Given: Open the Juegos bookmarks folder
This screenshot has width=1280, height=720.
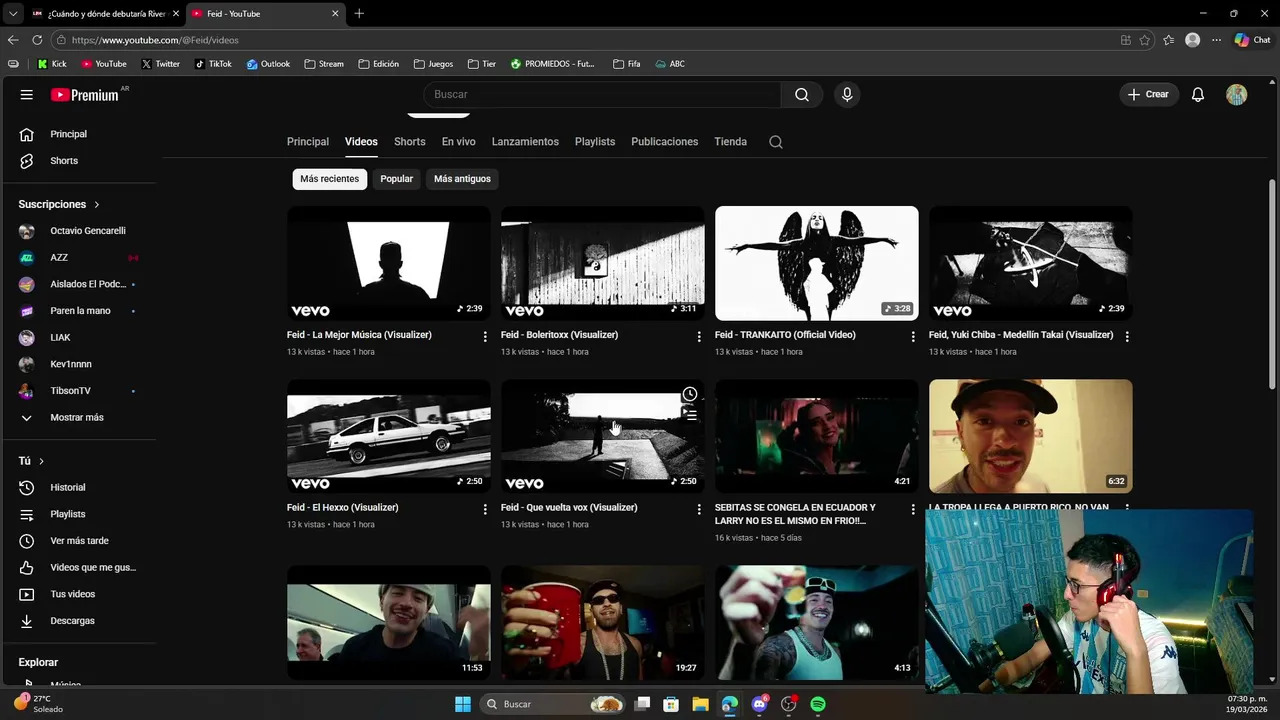Looking at the screenshot, I should pyautogui.click(x=432, y=64).
